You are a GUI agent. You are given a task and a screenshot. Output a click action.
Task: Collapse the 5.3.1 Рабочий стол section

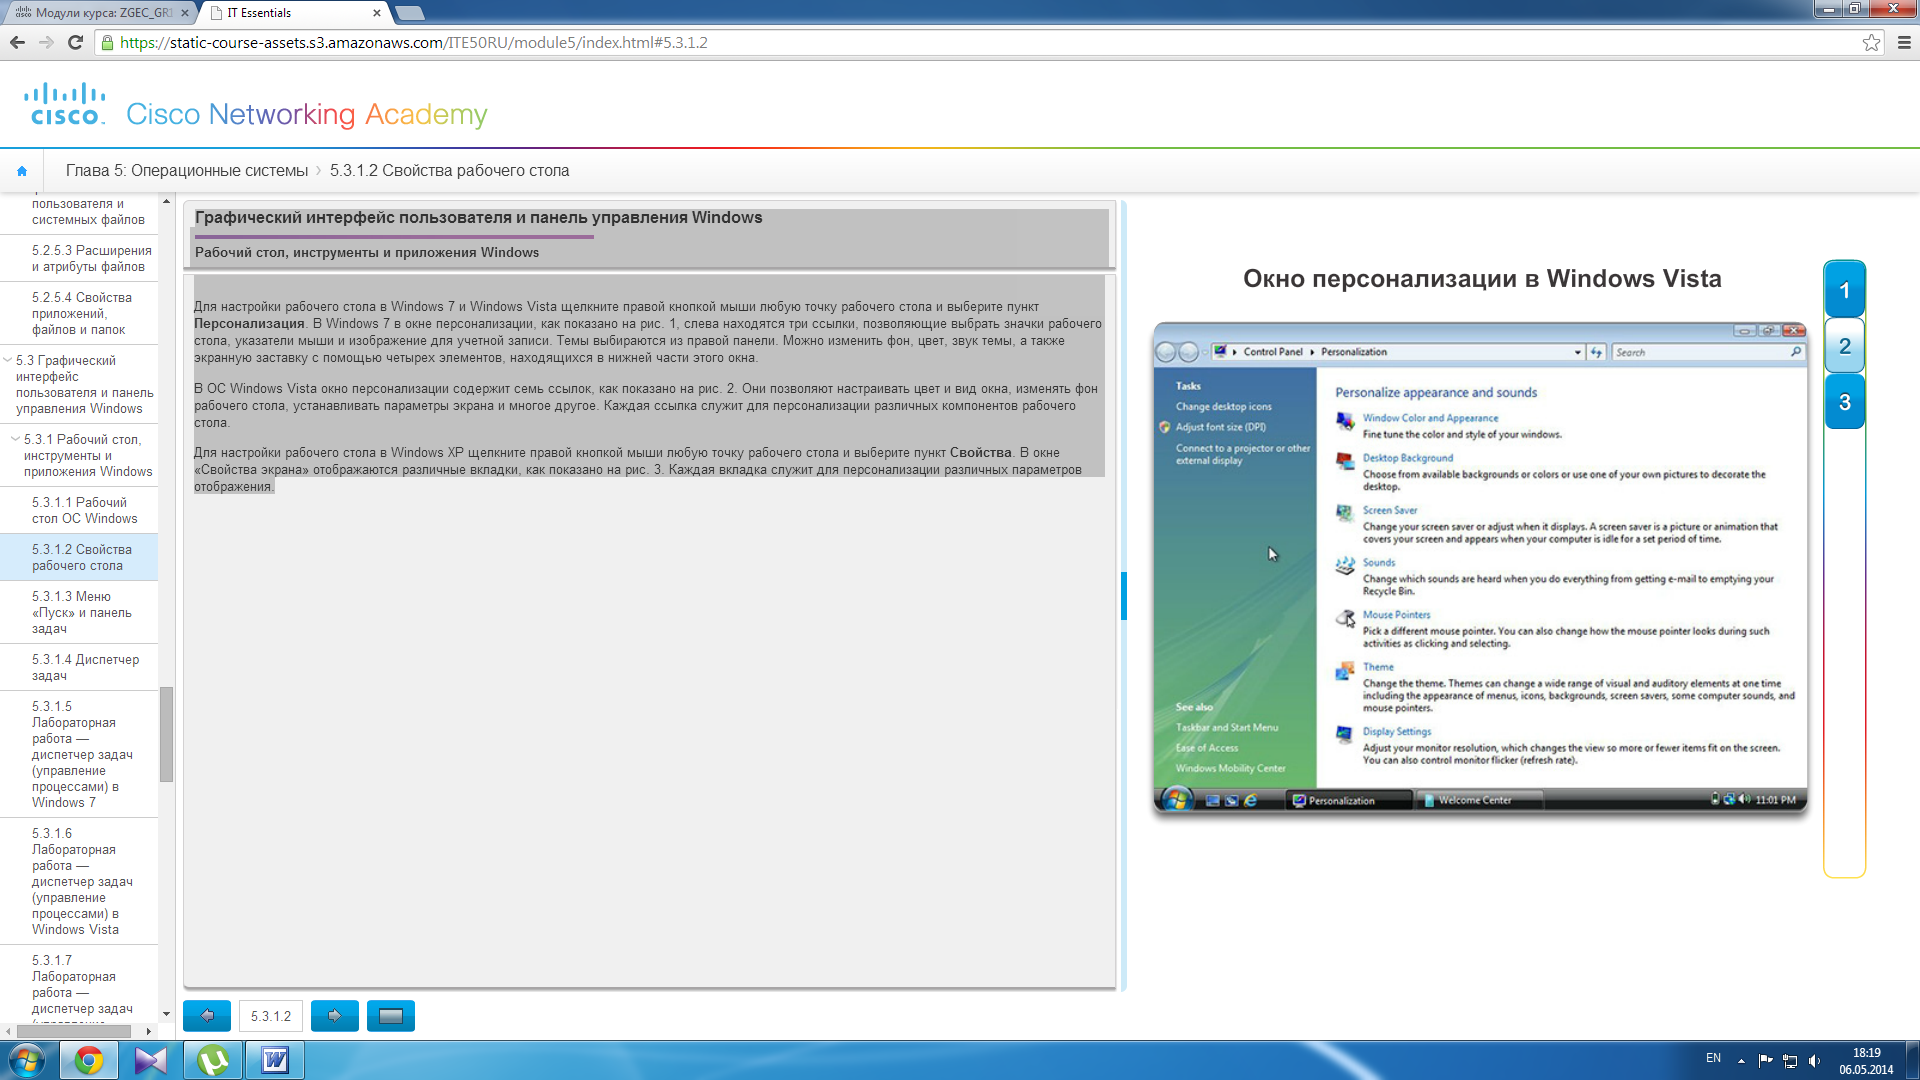point(15,439)
